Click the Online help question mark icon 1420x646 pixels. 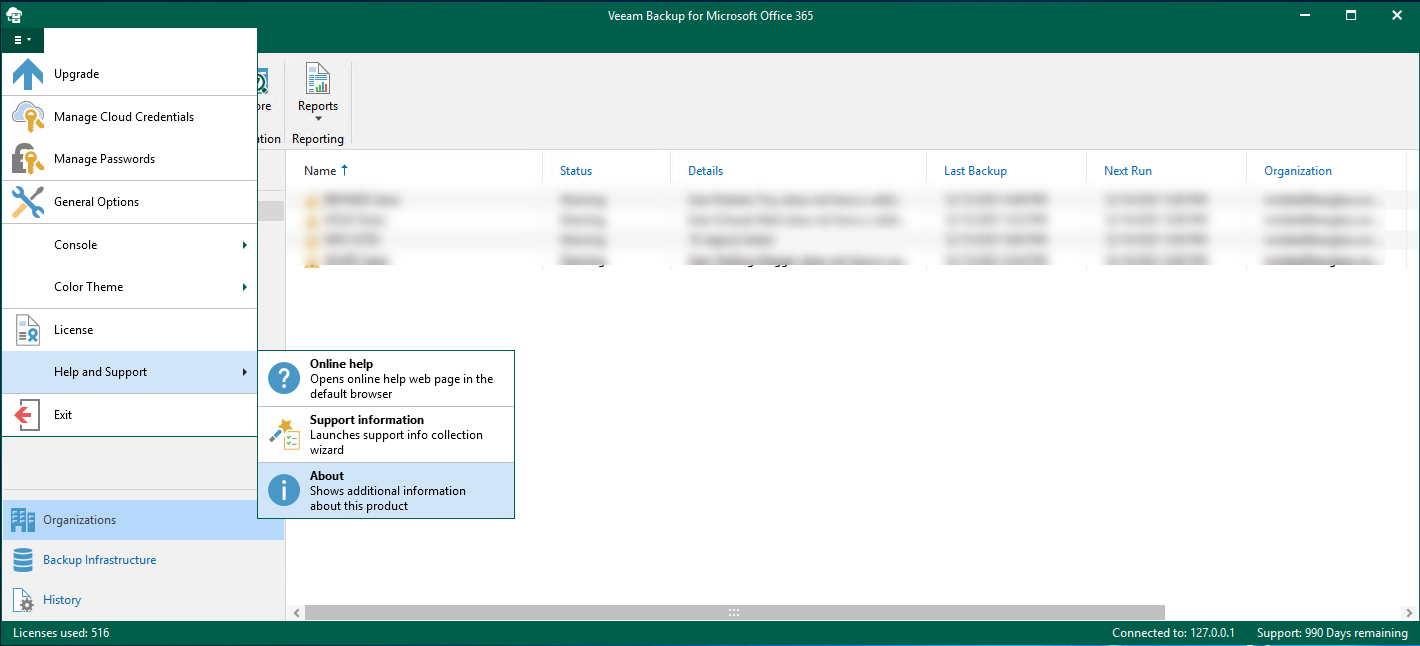(x=284, y=378)
